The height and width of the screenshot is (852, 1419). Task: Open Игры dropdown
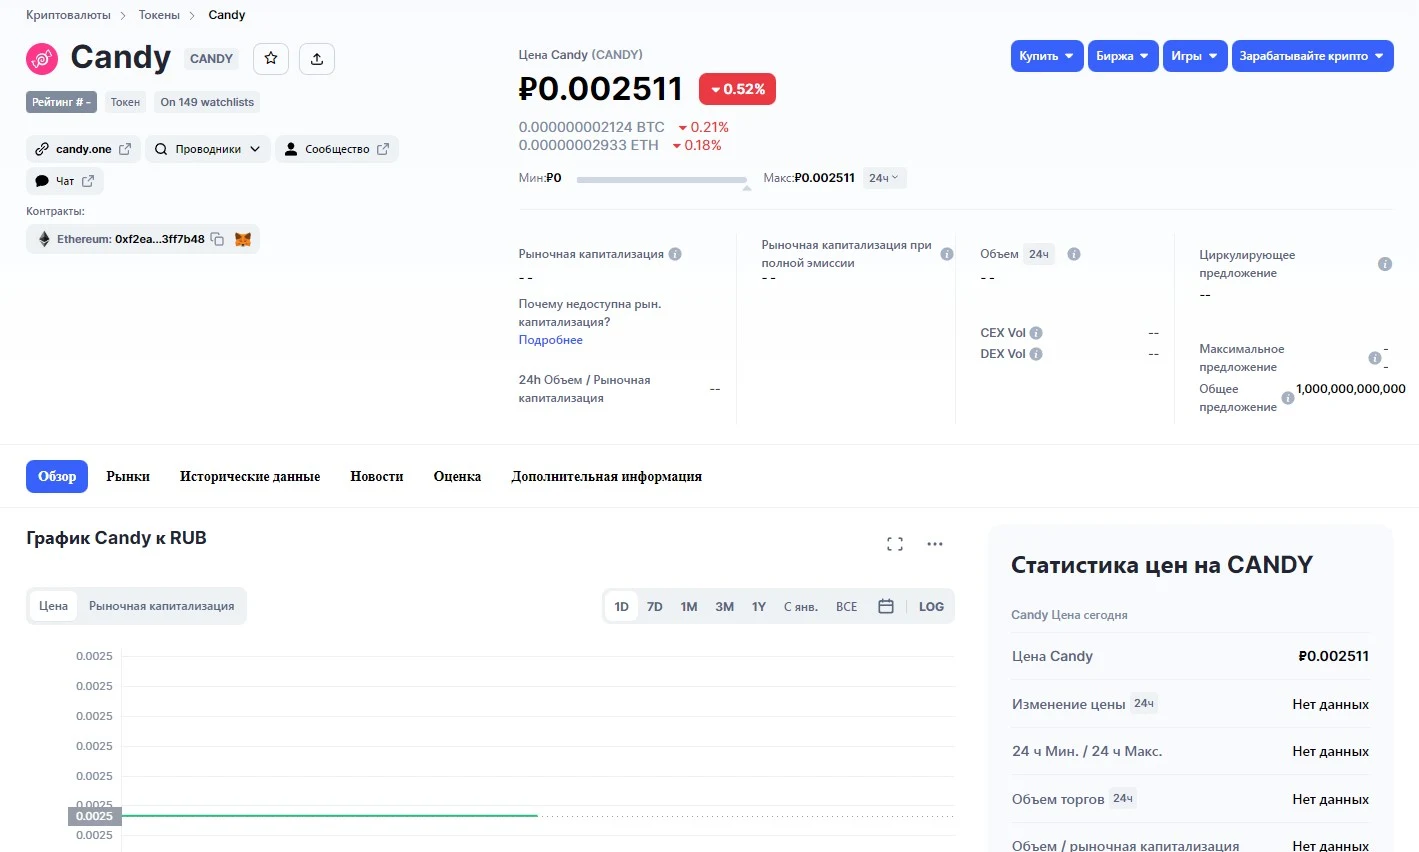pos(1194,56)
